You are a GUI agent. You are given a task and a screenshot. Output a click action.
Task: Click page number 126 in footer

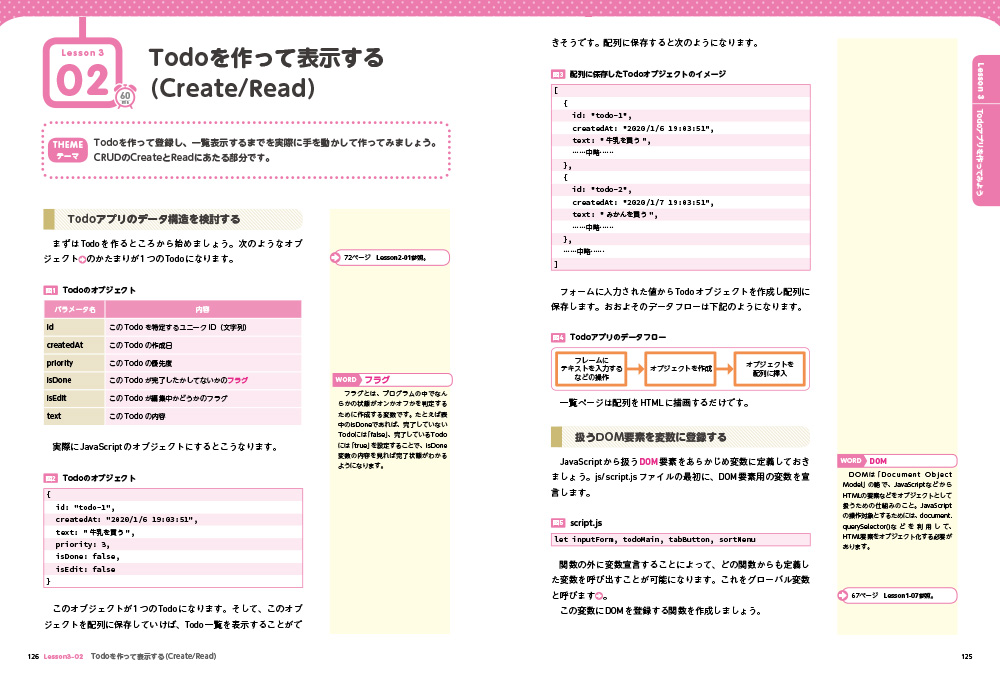pos(33,656)
